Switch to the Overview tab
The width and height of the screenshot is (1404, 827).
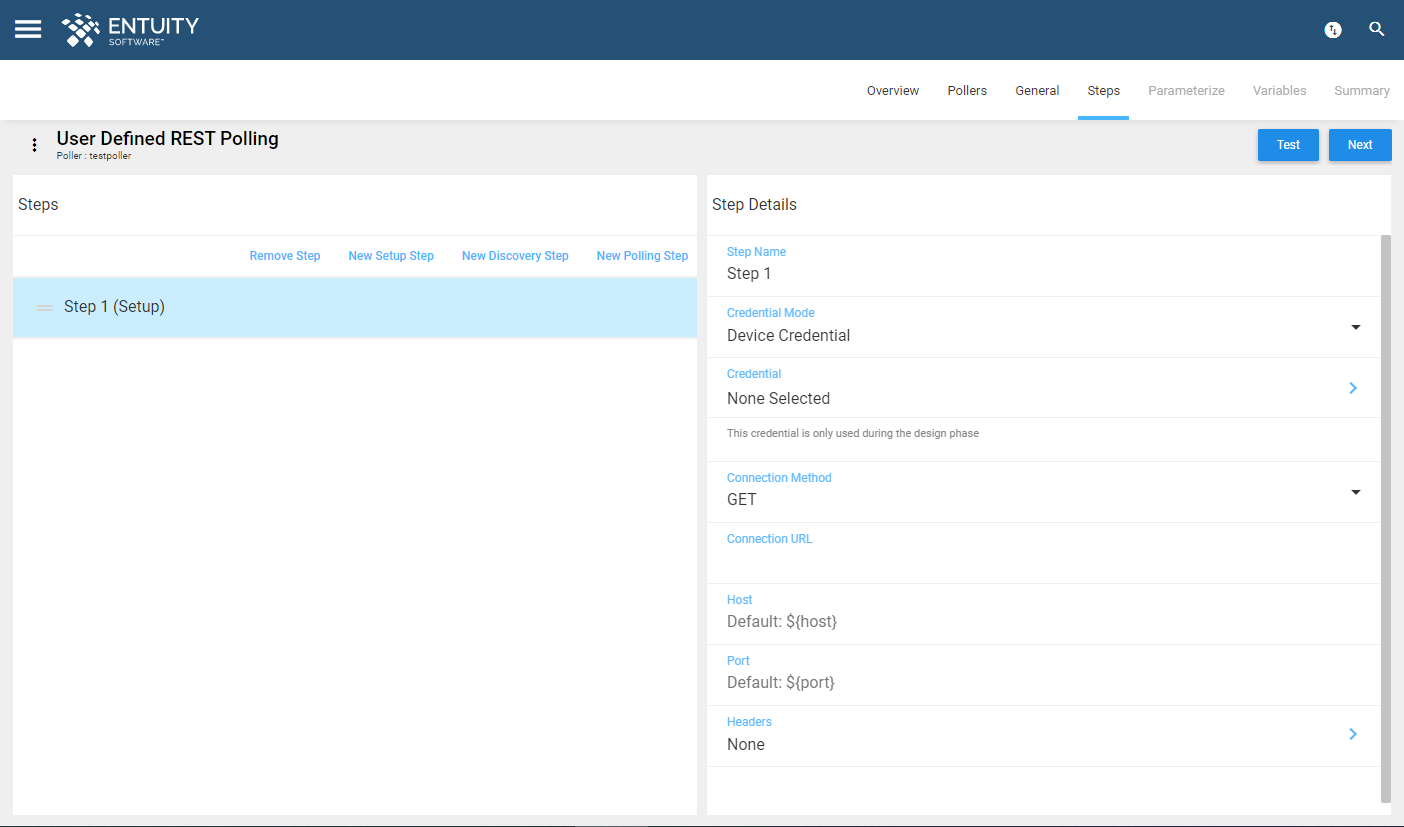[x=893, y=91]
